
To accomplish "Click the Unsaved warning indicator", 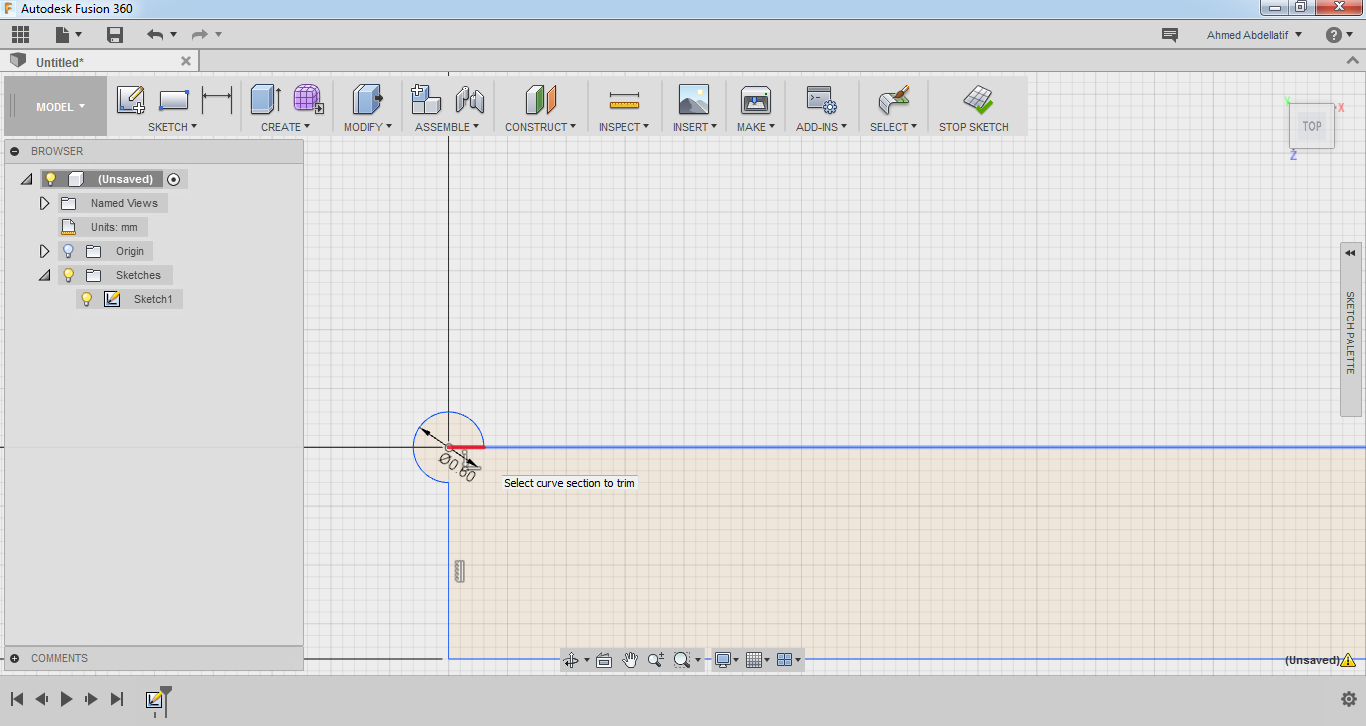I will click(x=1348, y=660).
